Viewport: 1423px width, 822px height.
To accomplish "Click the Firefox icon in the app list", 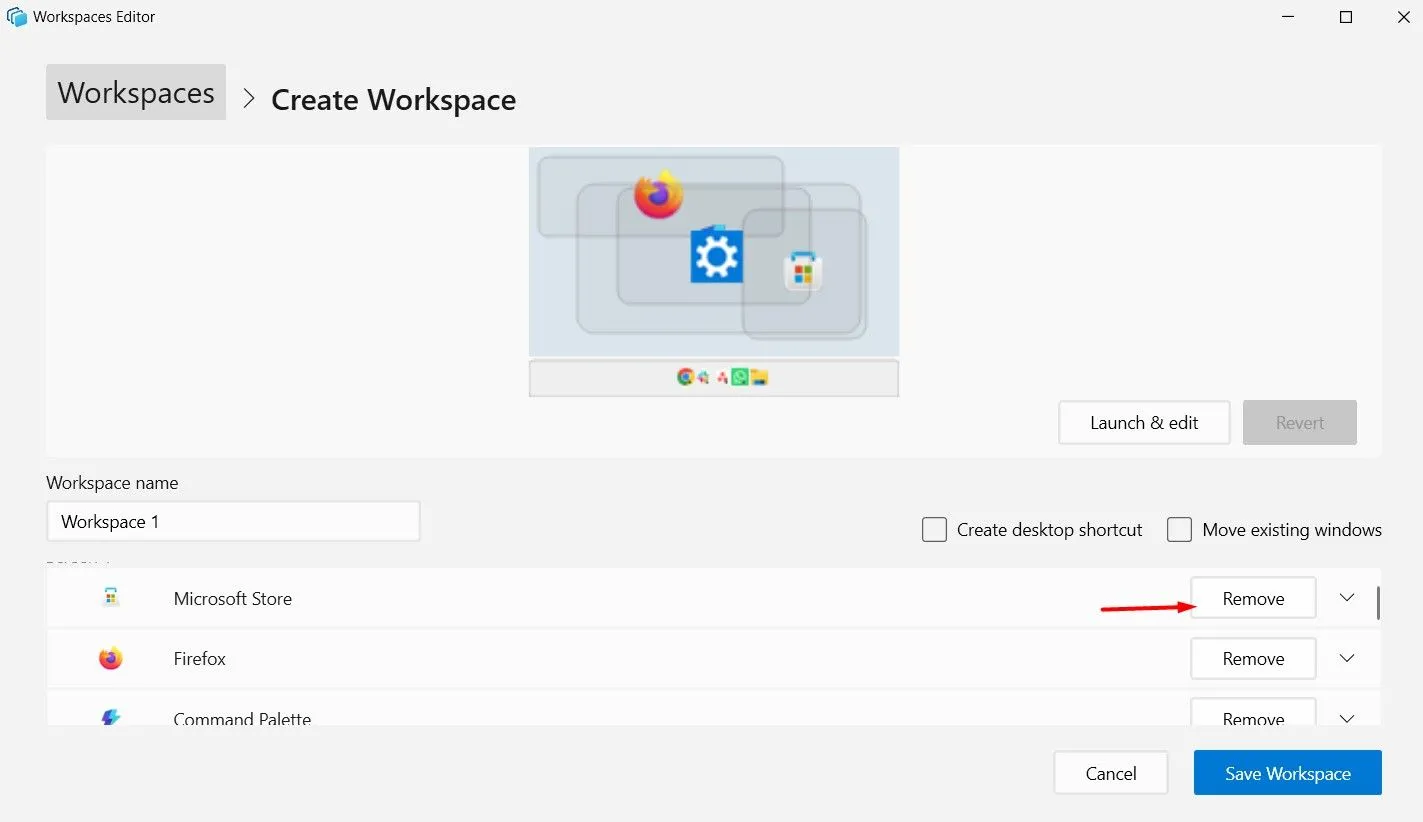I will click(110, 658).
